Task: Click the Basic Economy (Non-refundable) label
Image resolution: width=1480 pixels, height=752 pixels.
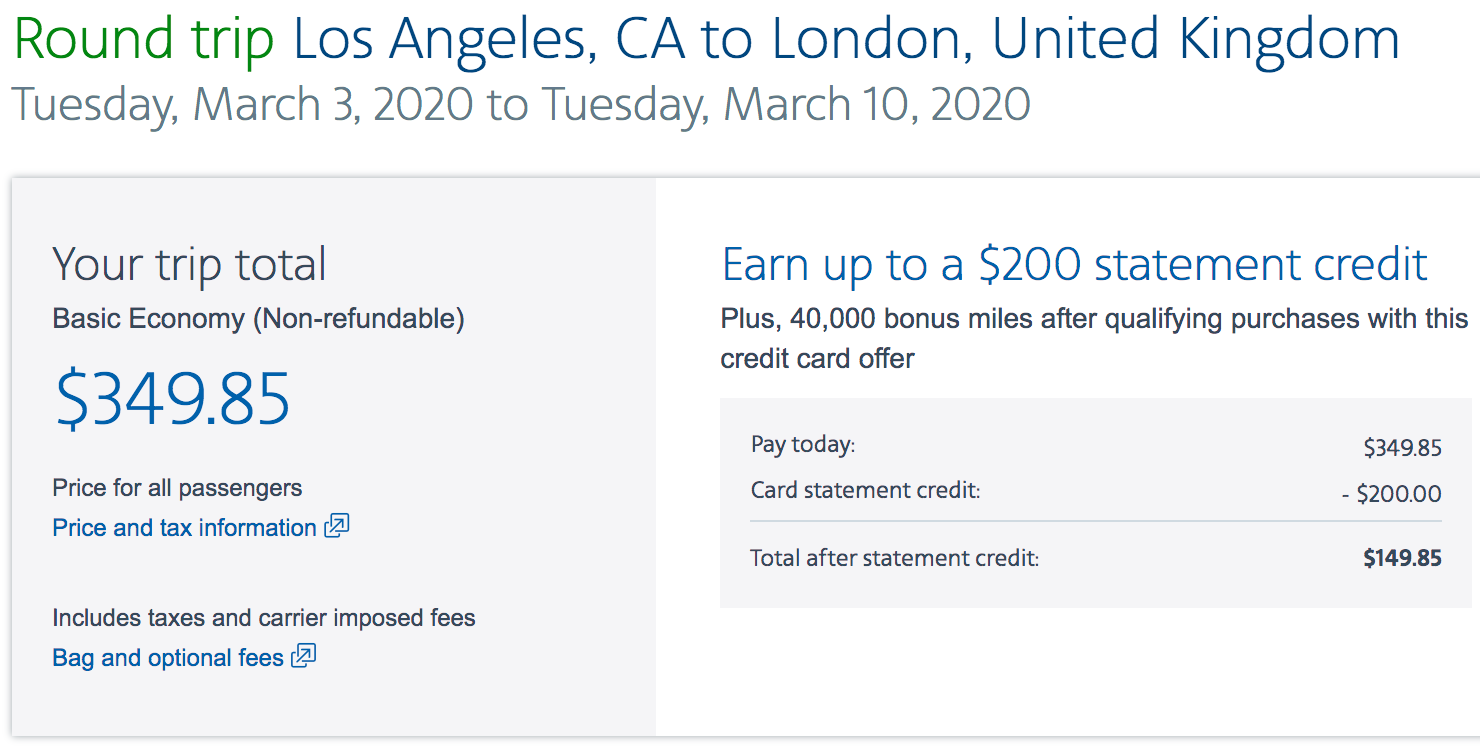Action: coord(258,319)
